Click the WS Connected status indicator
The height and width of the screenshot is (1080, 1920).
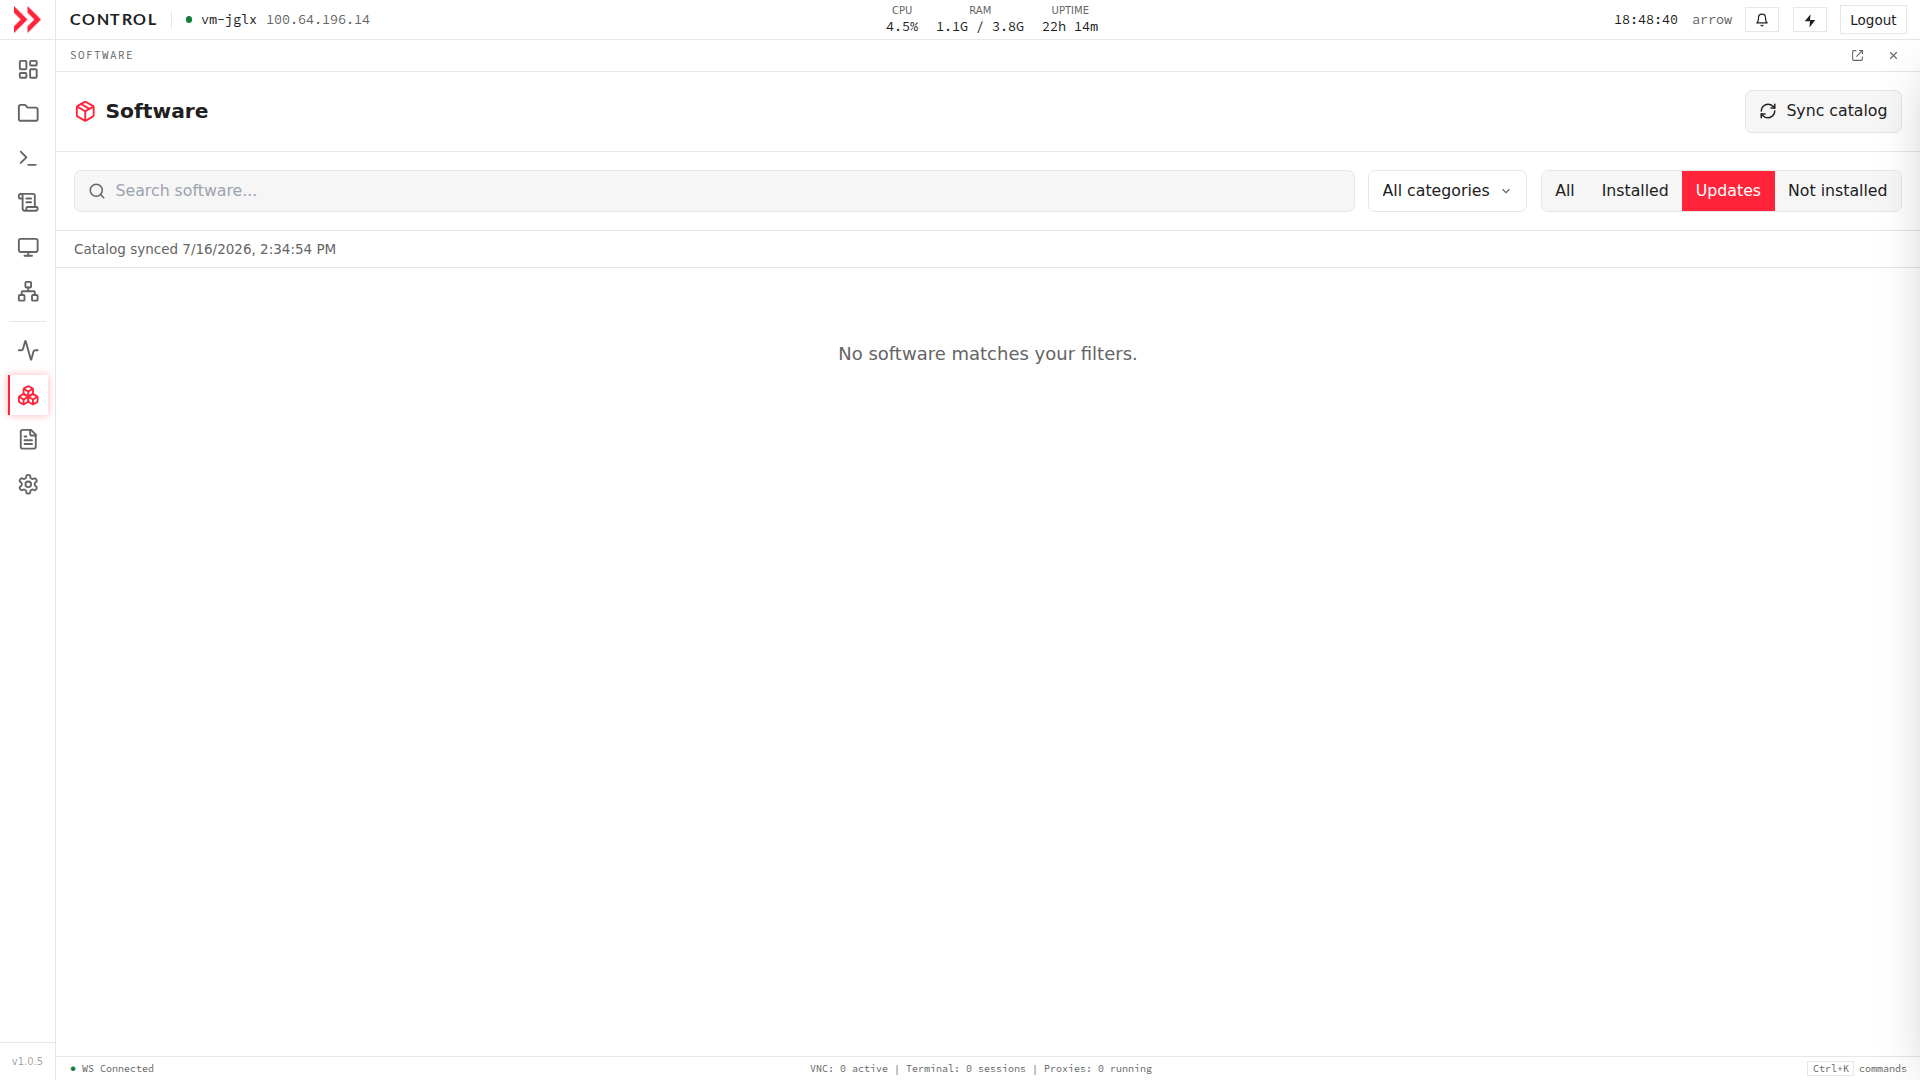point(113,1069)
